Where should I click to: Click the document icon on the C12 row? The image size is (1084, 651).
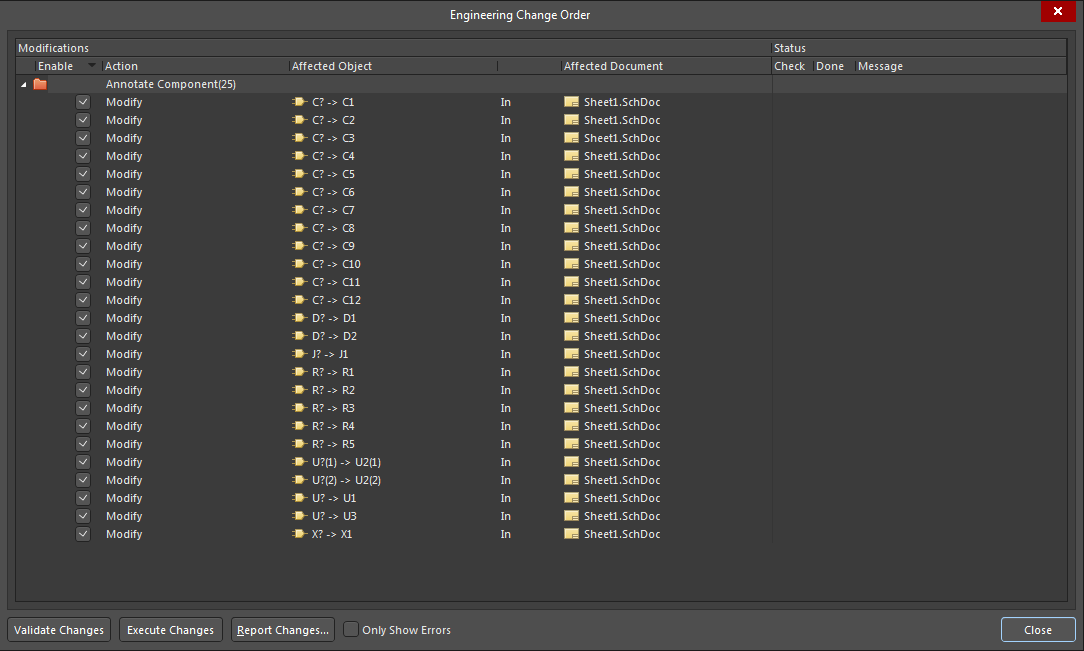point(570,300)
